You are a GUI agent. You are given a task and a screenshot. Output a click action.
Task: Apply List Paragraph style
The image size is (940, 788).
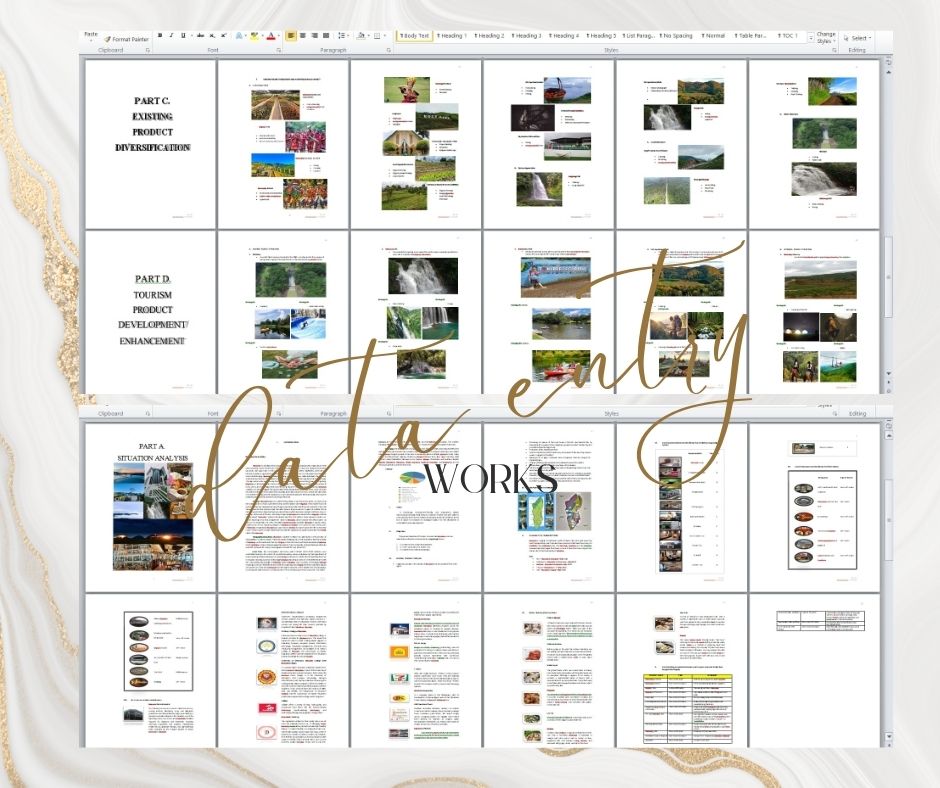coord(639,36)
